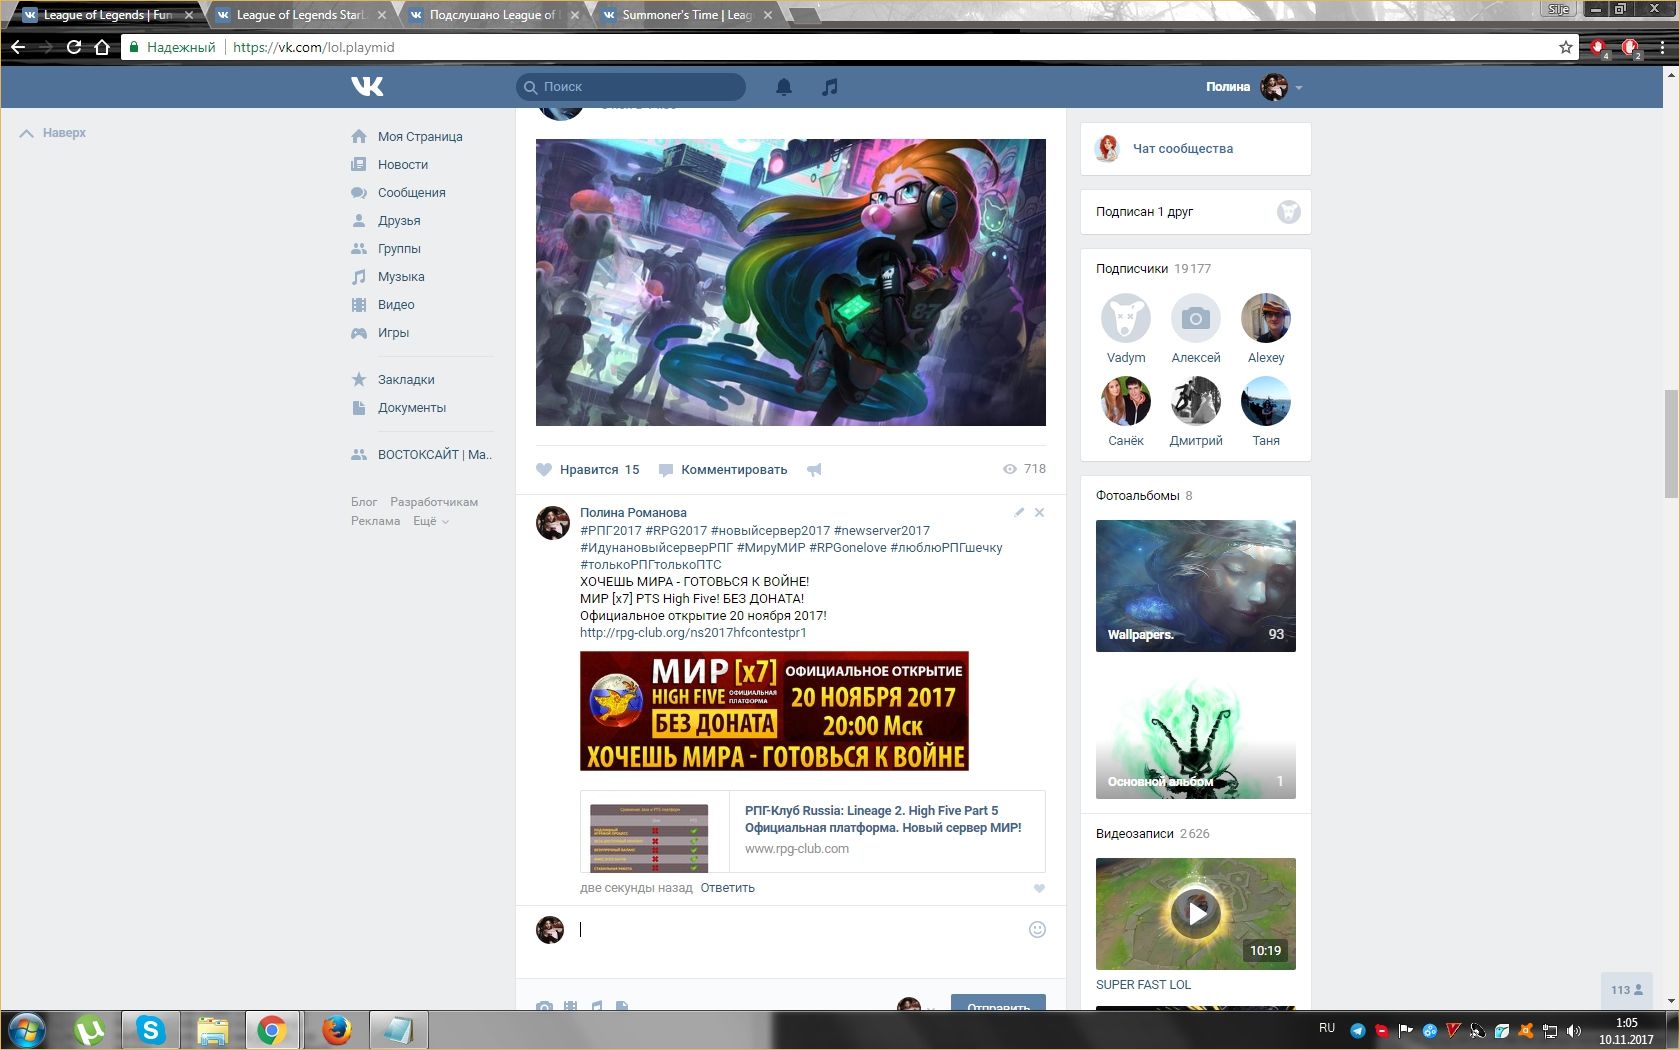The width and height of the screenshot is (1680, 1050).
Task: Open the 113 friends online panel
Action: (1627, 990)
